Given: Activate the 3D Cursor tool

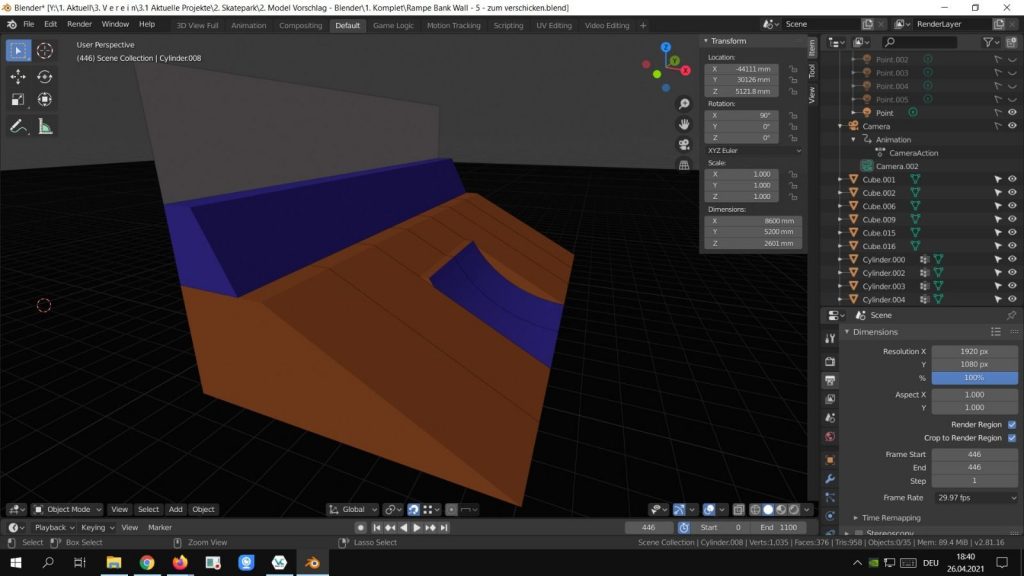Looking at the screenshot, I should coord(45,51).
